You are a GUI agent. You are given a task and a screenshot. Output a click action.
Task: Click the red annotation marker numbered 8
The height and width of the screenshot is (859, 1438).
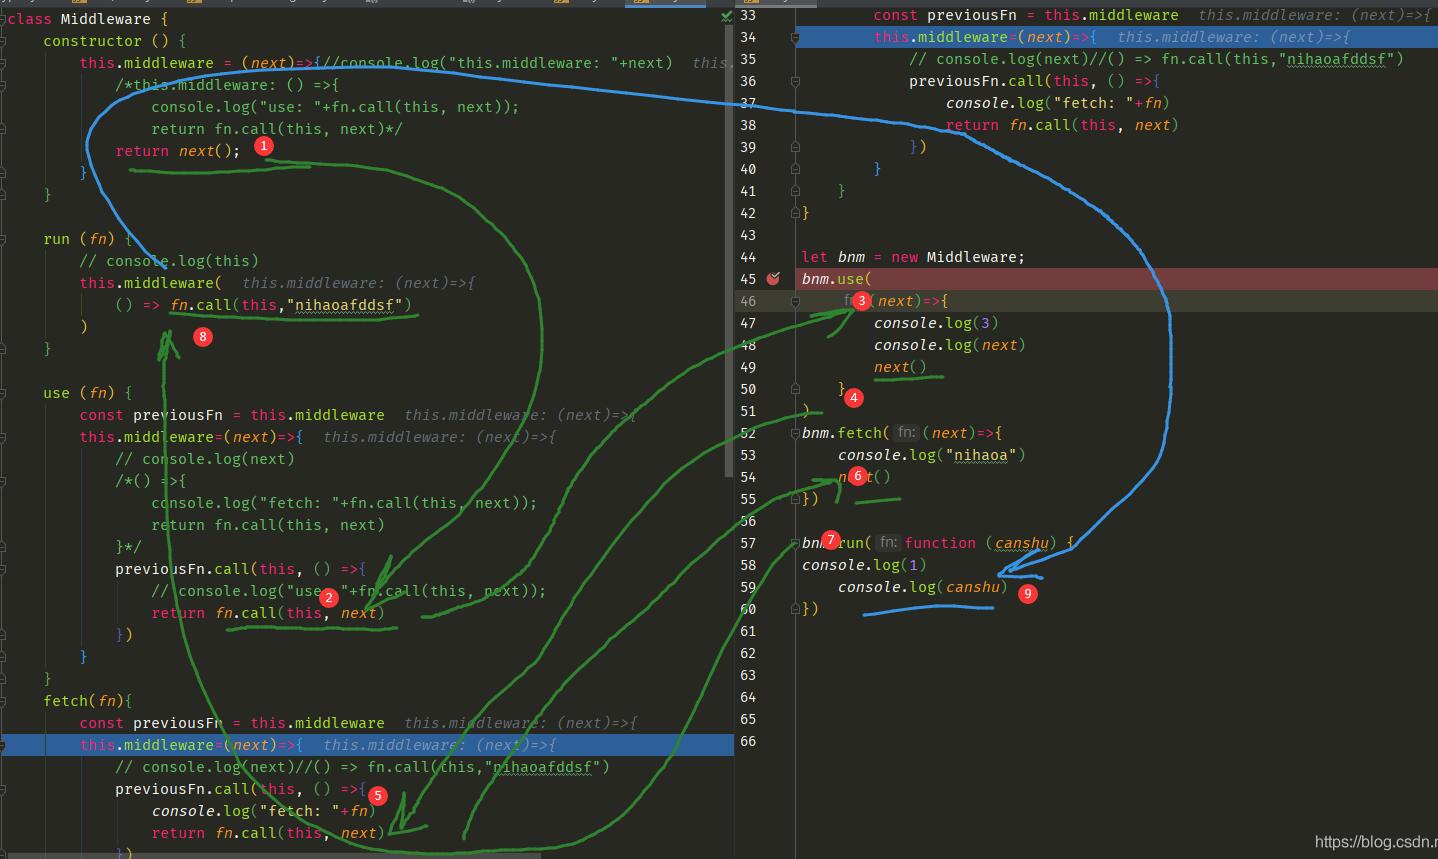pos(203,337)
